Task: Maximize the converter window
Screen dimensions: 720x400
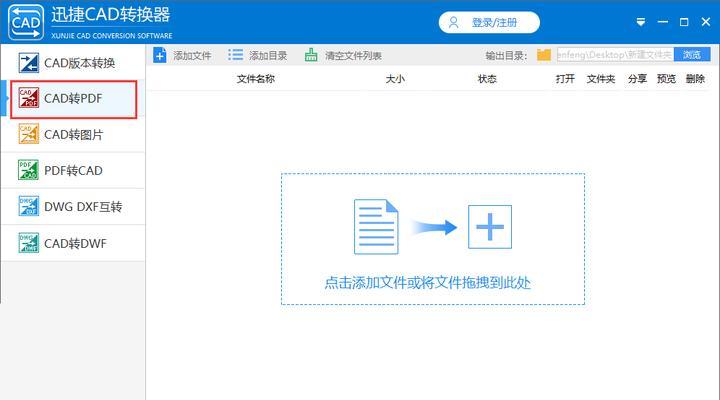Action: point(684,22)
